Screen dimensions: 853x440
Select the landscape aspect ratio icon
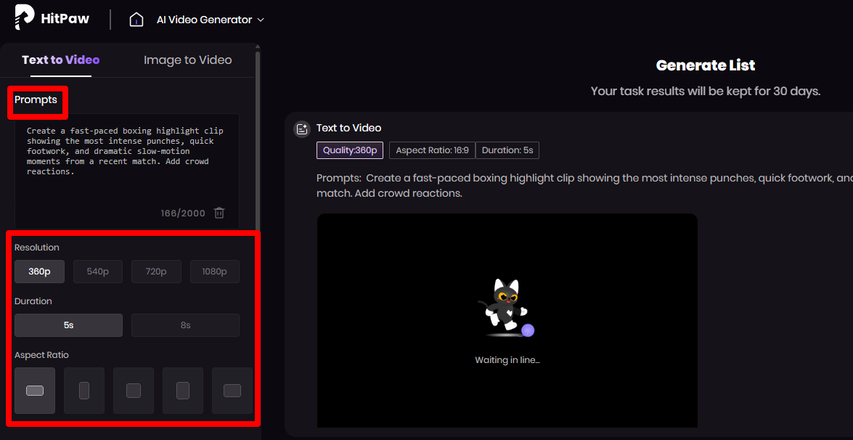pyautogui.click(x=35, y=390)
